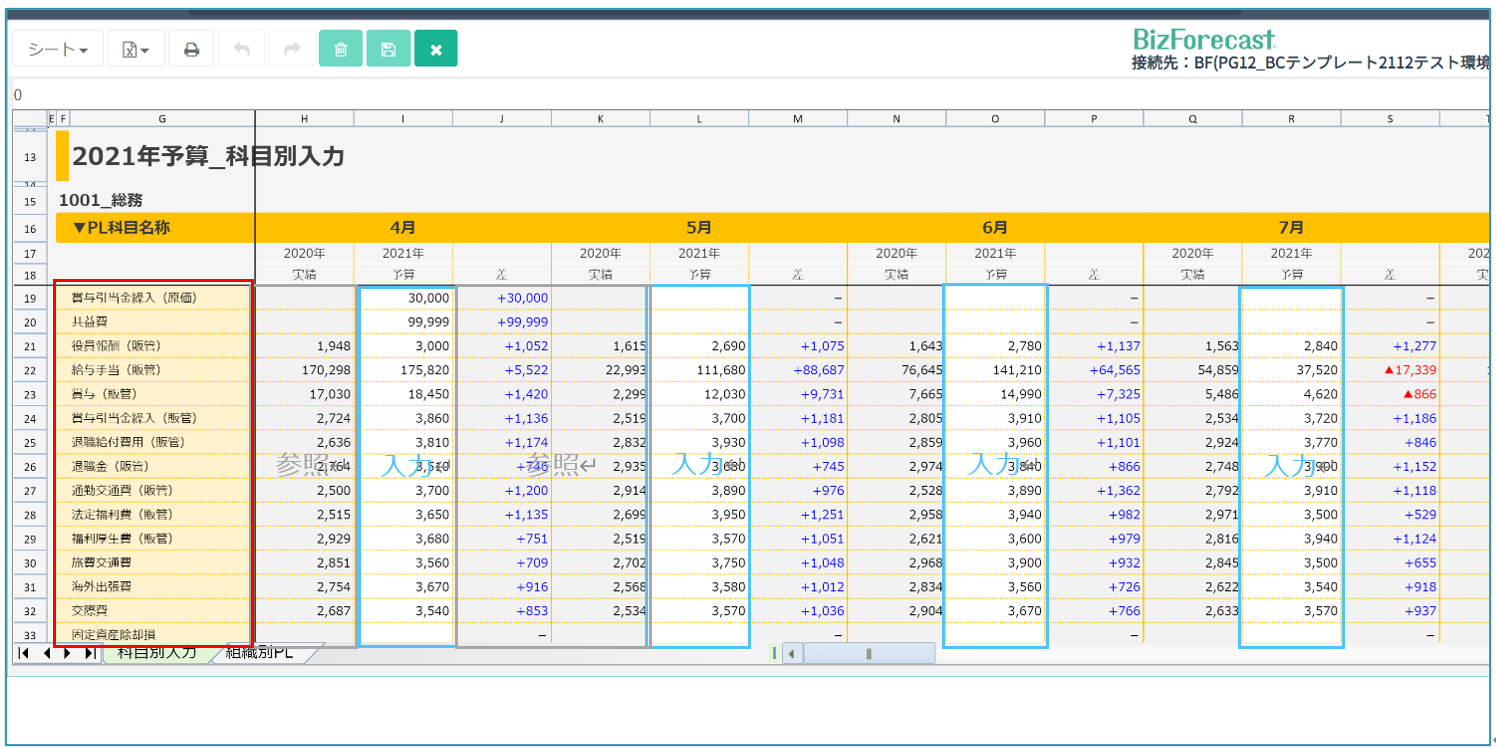Screen dimensions: 1496x747
Task: Click the green X close button
Action: (x=435, y=49)
